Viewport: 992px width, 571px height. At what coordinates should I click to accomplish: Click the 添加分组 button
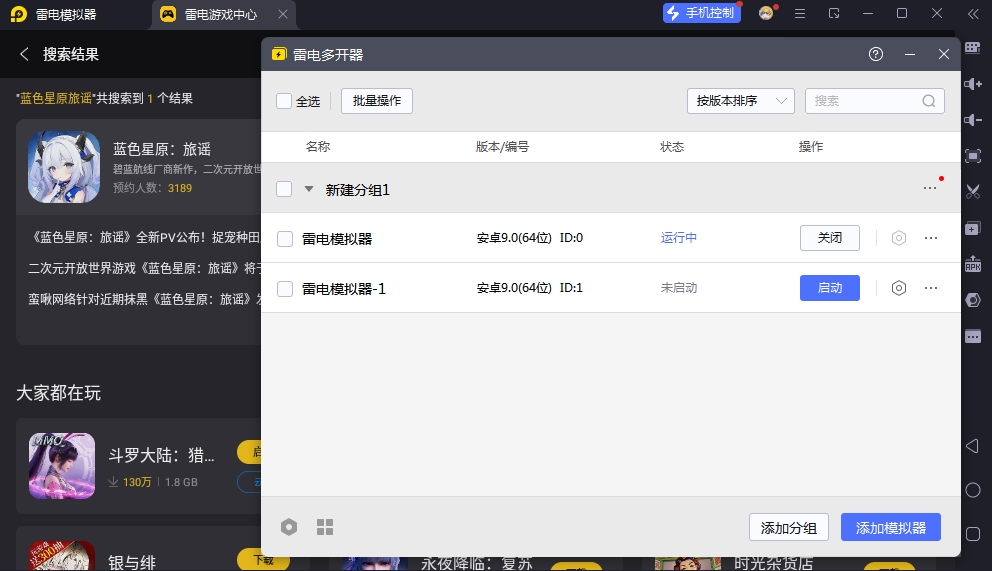tap(788, 527)
